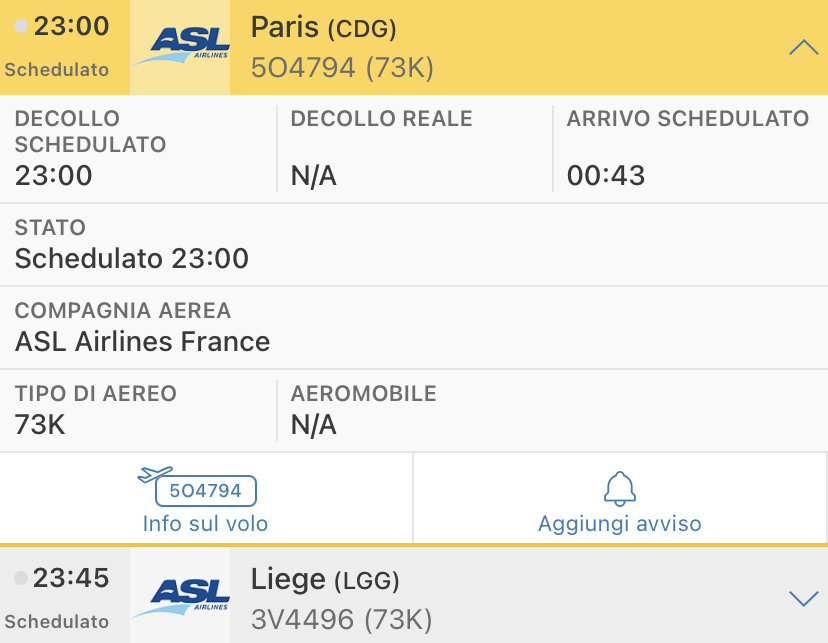Click ASL Airlines France company name

point(142,342)
